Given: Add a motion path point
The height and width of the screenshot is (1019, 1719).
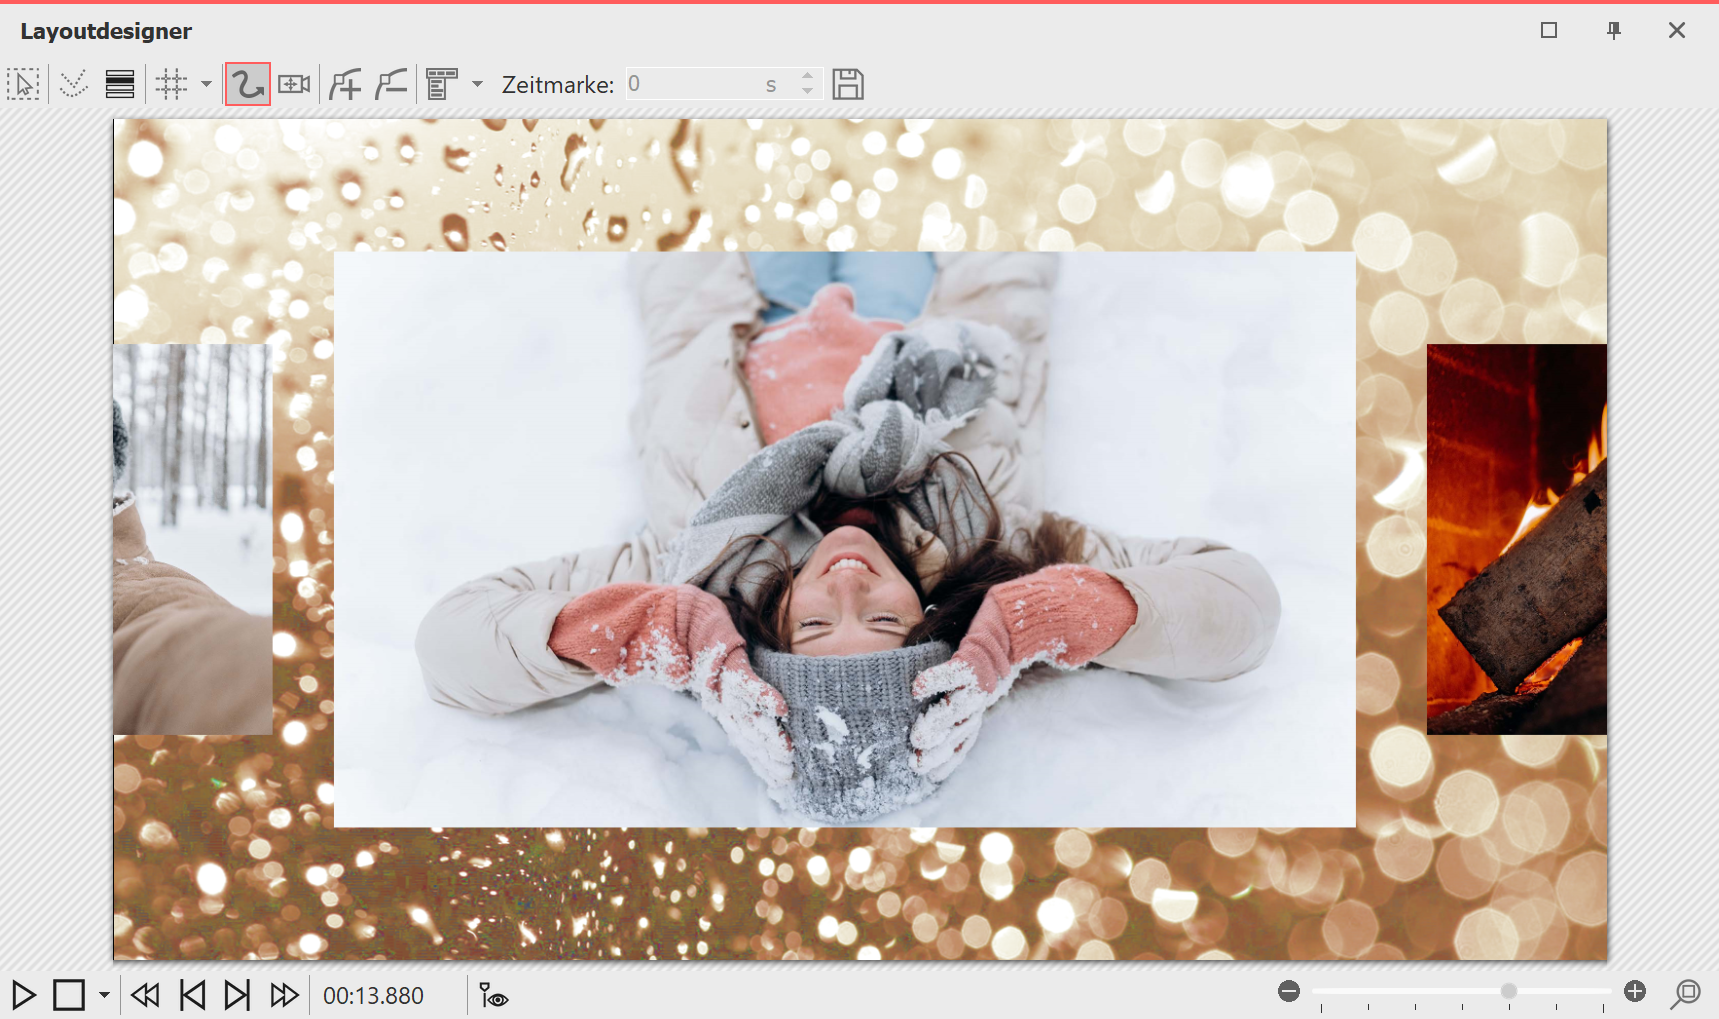Looking at the screenshot, I should coord(345,84).
